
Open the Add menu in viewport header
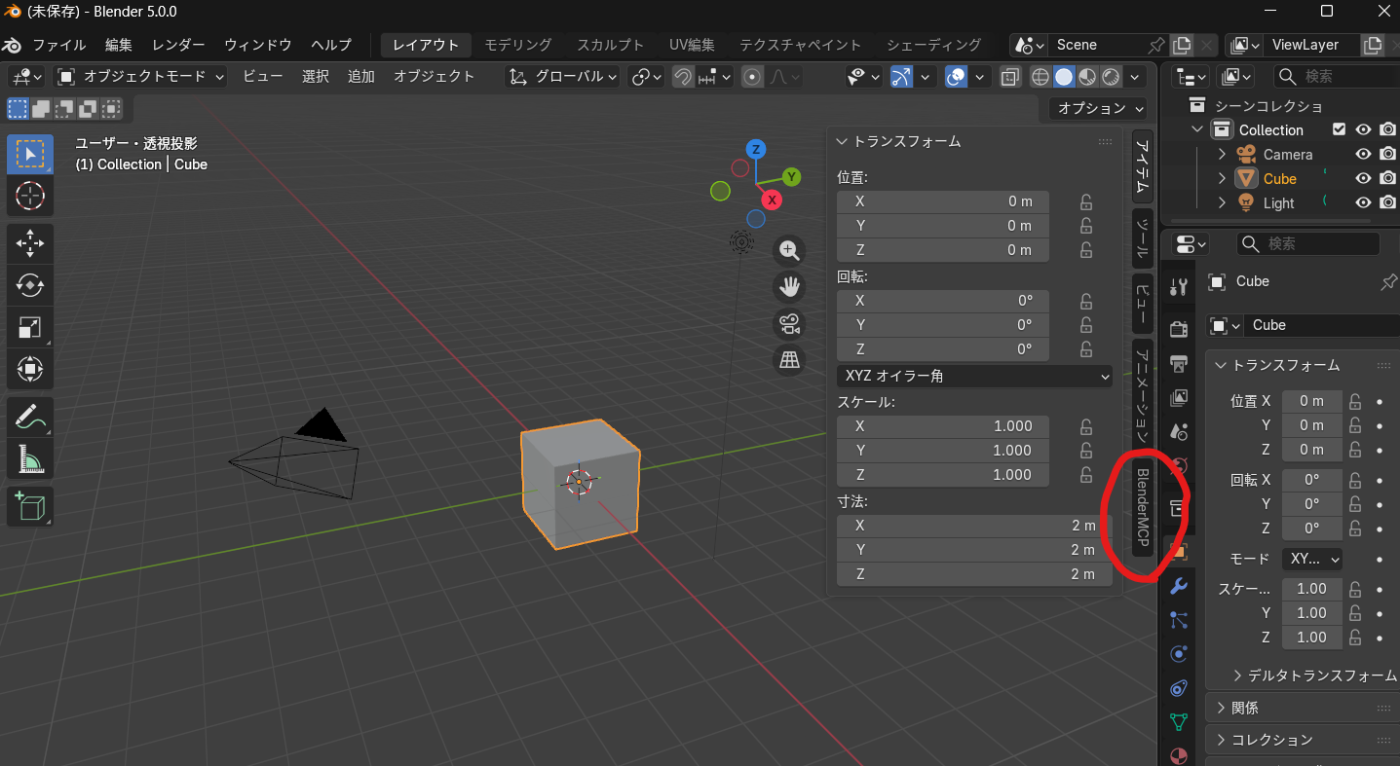[361, 76]
